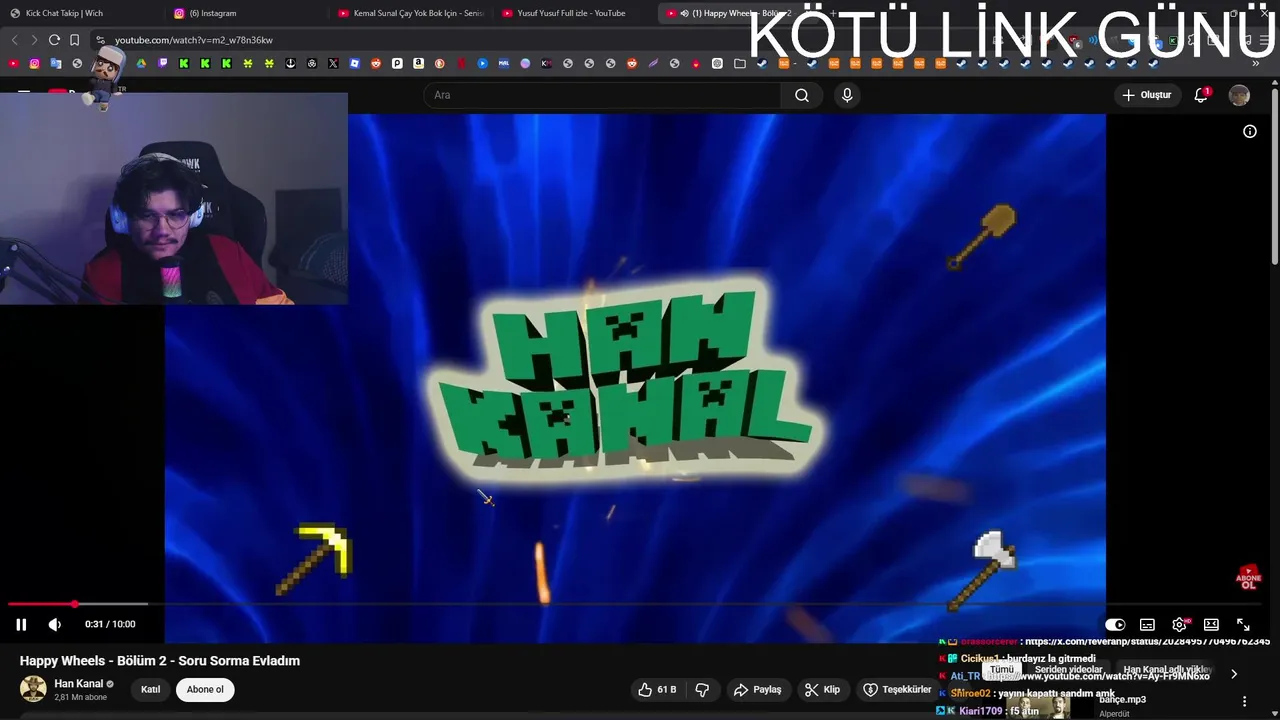Screen dimensions: 1280x720
Task: Mute the video with the speaker icon
Action: pyautogui.click(x=54, y=624)
